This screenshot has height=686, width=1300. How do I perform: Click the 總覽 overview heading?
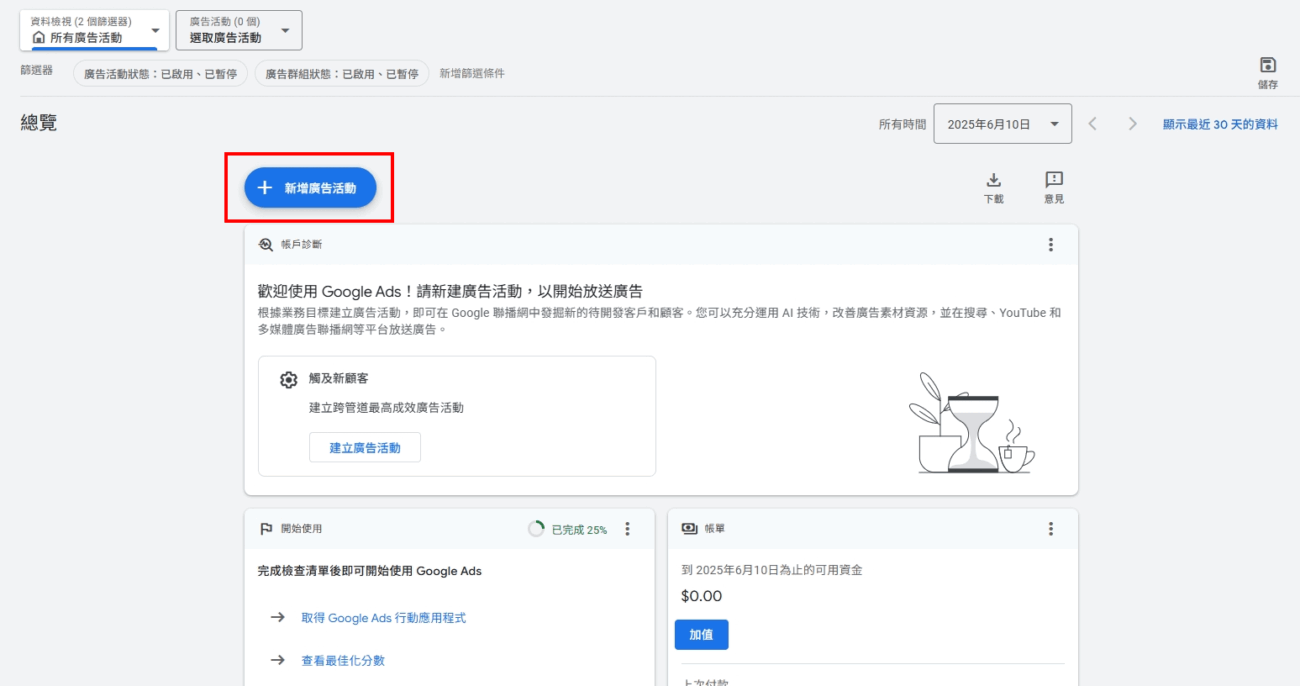point(39,123)
